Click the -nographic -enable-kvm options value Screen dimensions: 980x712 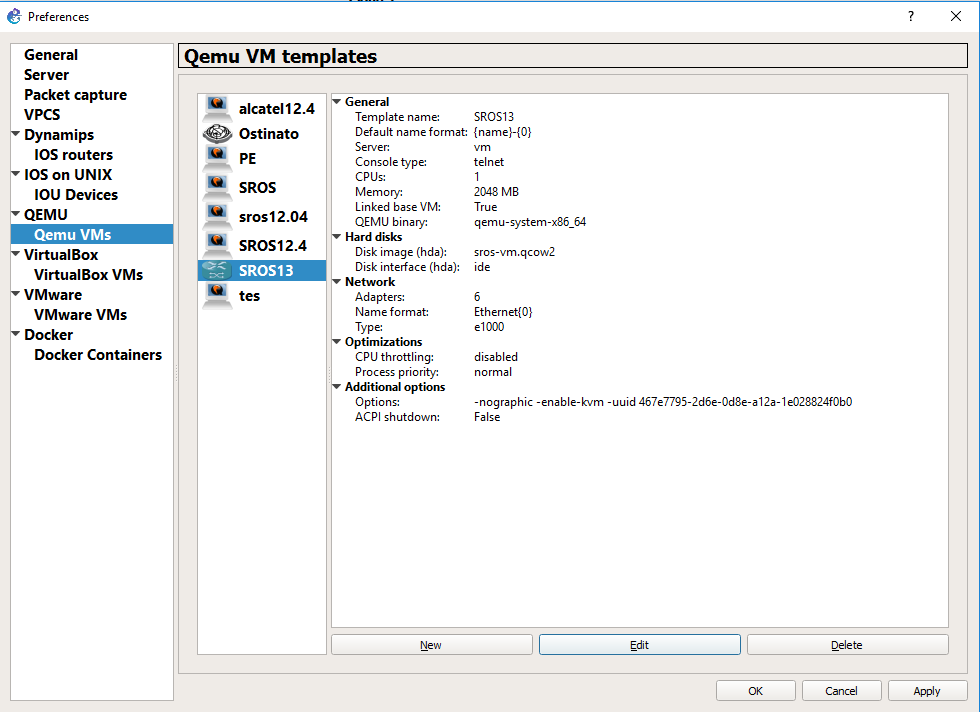tap(663, 402)
